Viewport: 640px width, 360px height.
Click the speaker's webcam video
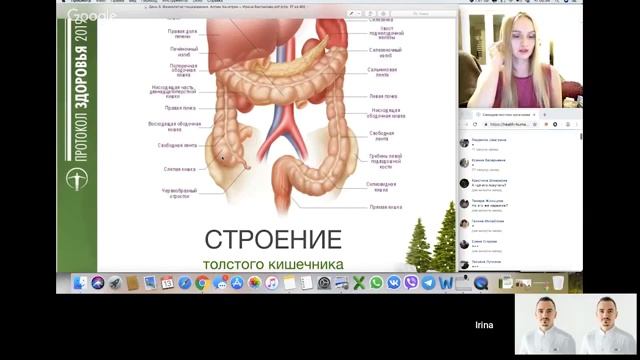pos(520,57)
